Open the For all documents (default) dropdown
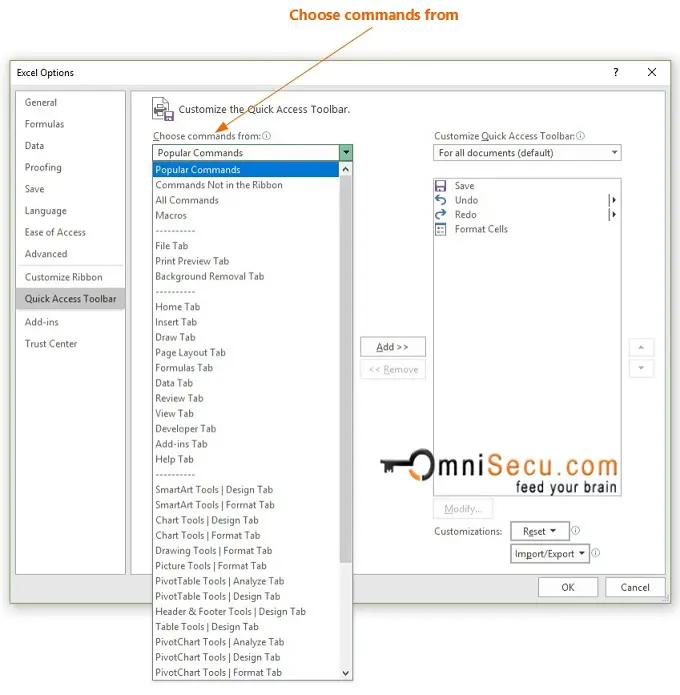 (x=527, y=152)
